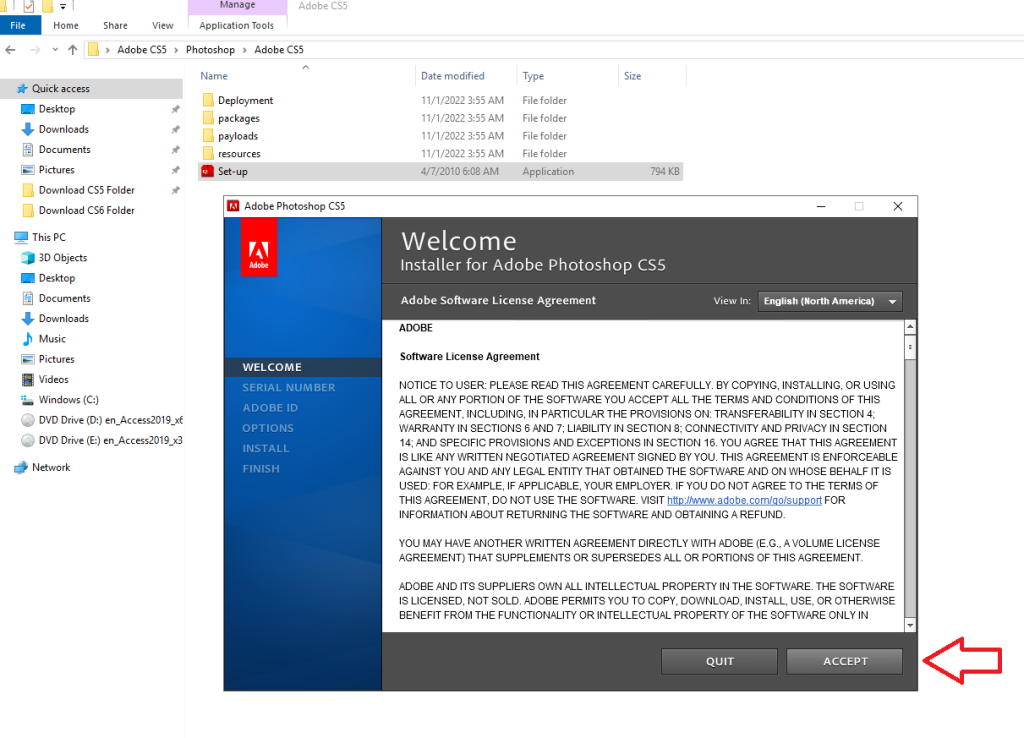Open Download CS5 Folder in sidebar
The width and height of the screenshot is (1024, 738).
click(x=86, y=190)
